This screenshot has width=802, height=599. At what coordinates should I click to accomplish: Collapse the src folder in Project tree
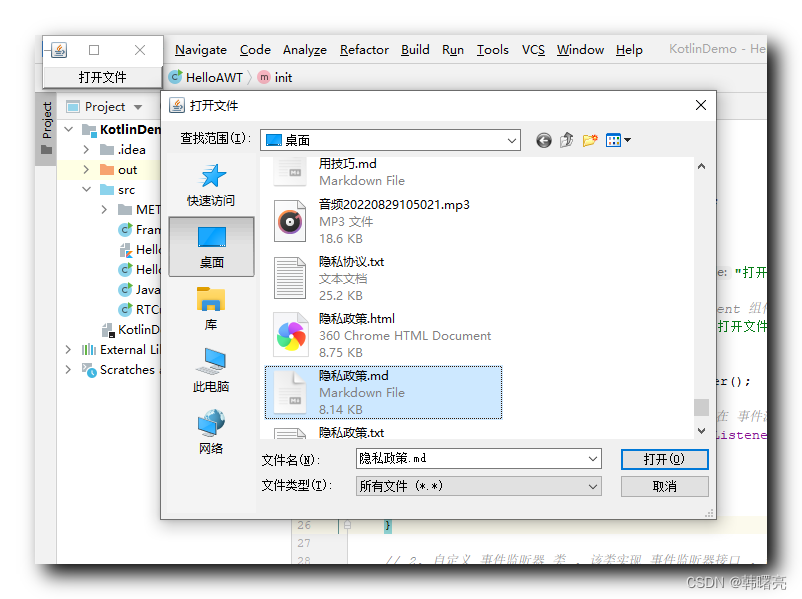pyautogui.click(x=88, y=189)
